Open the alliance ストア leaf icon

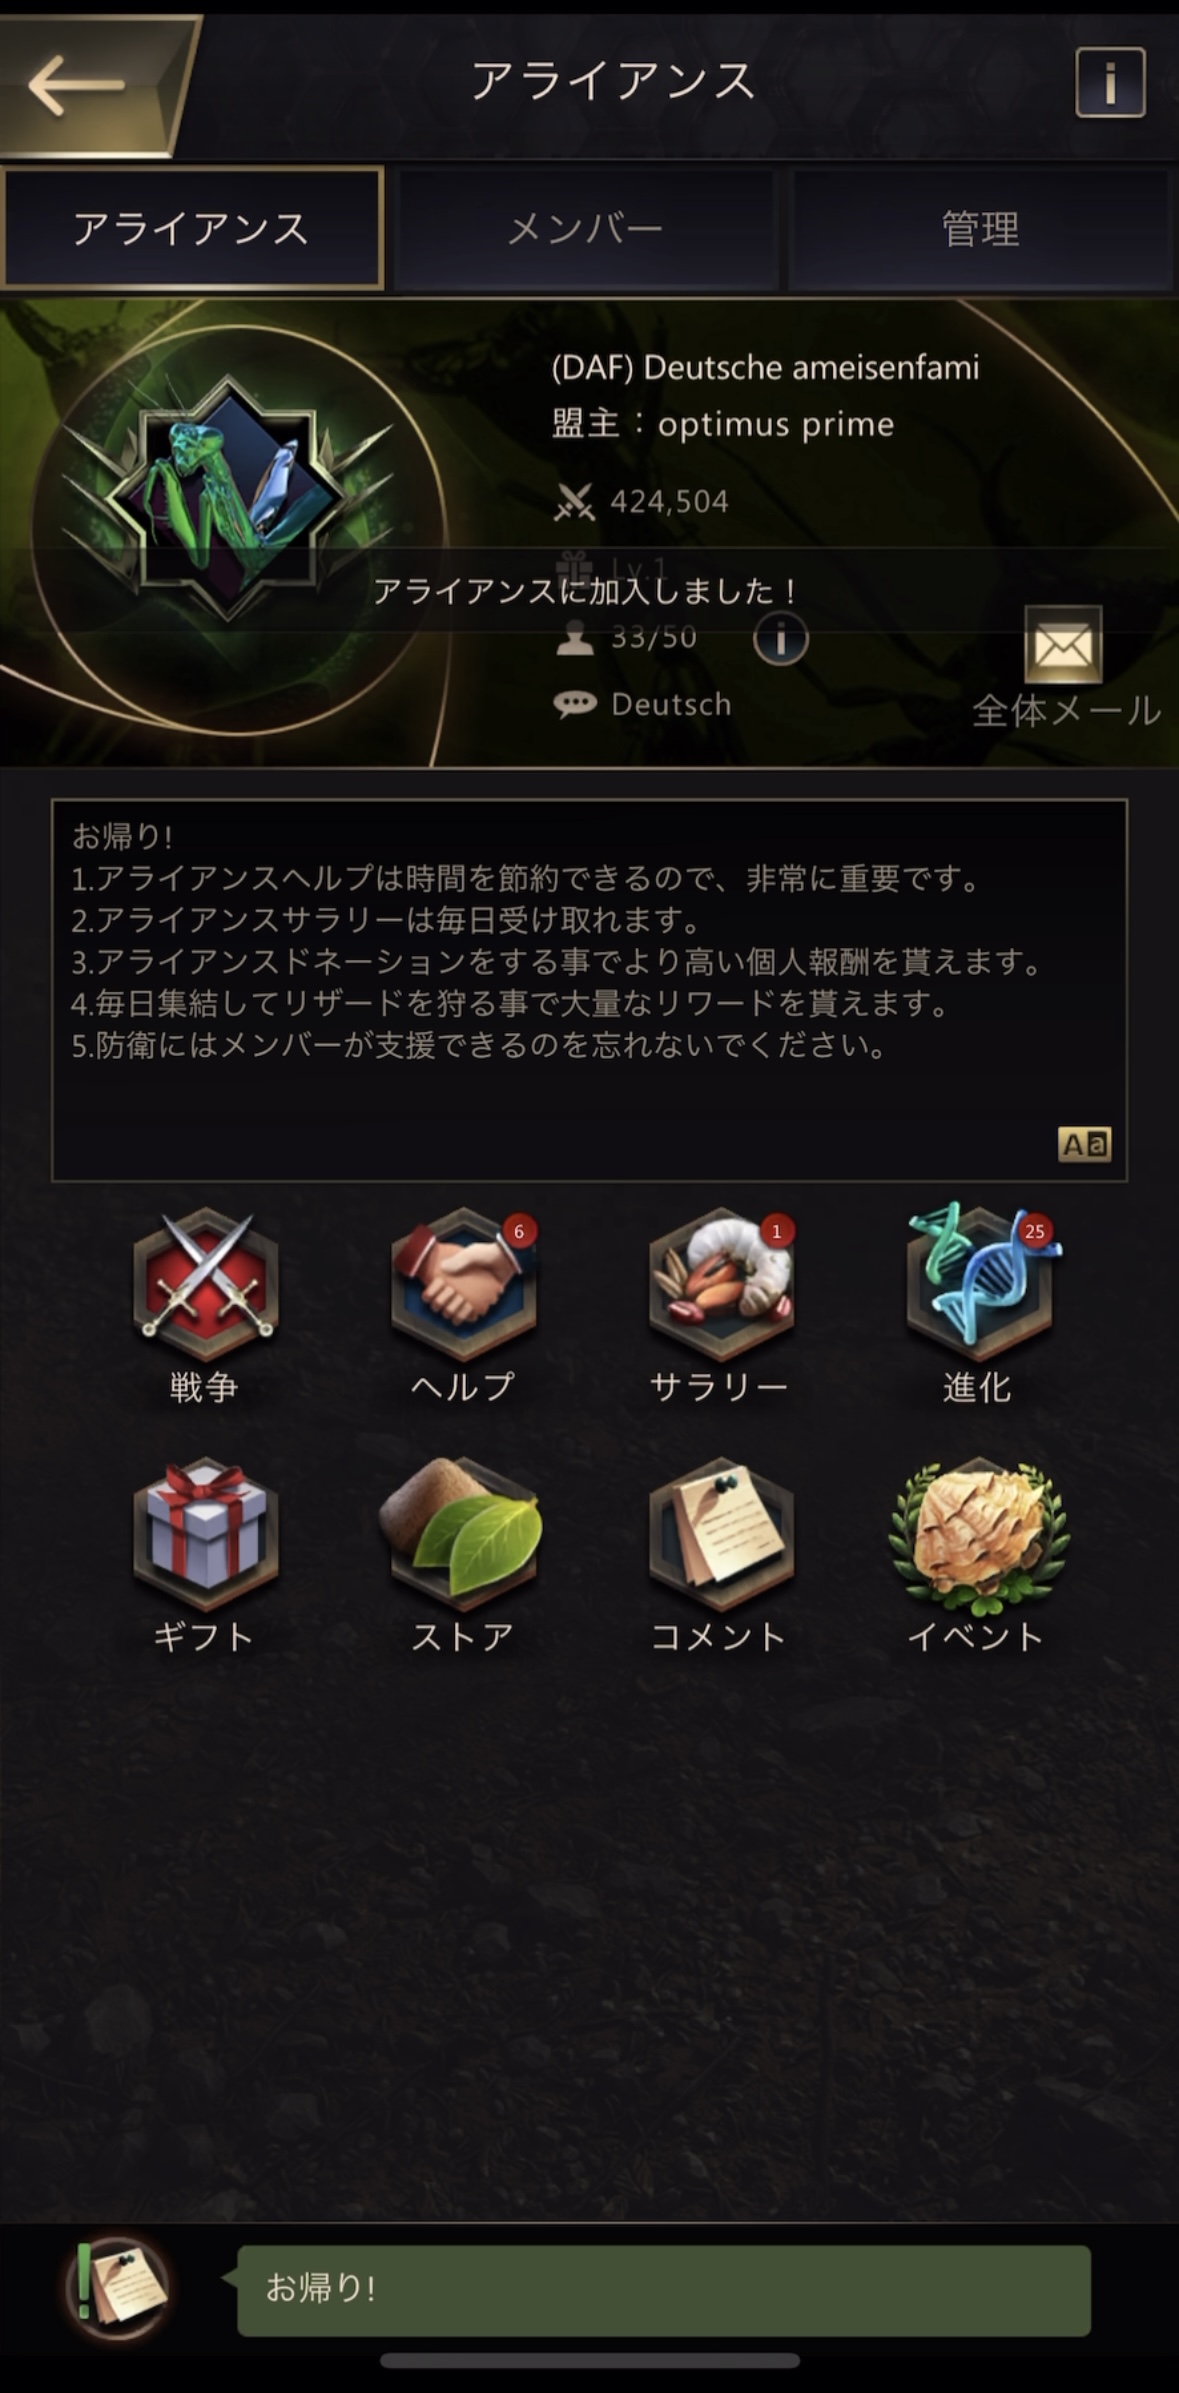pos(463,1532)
